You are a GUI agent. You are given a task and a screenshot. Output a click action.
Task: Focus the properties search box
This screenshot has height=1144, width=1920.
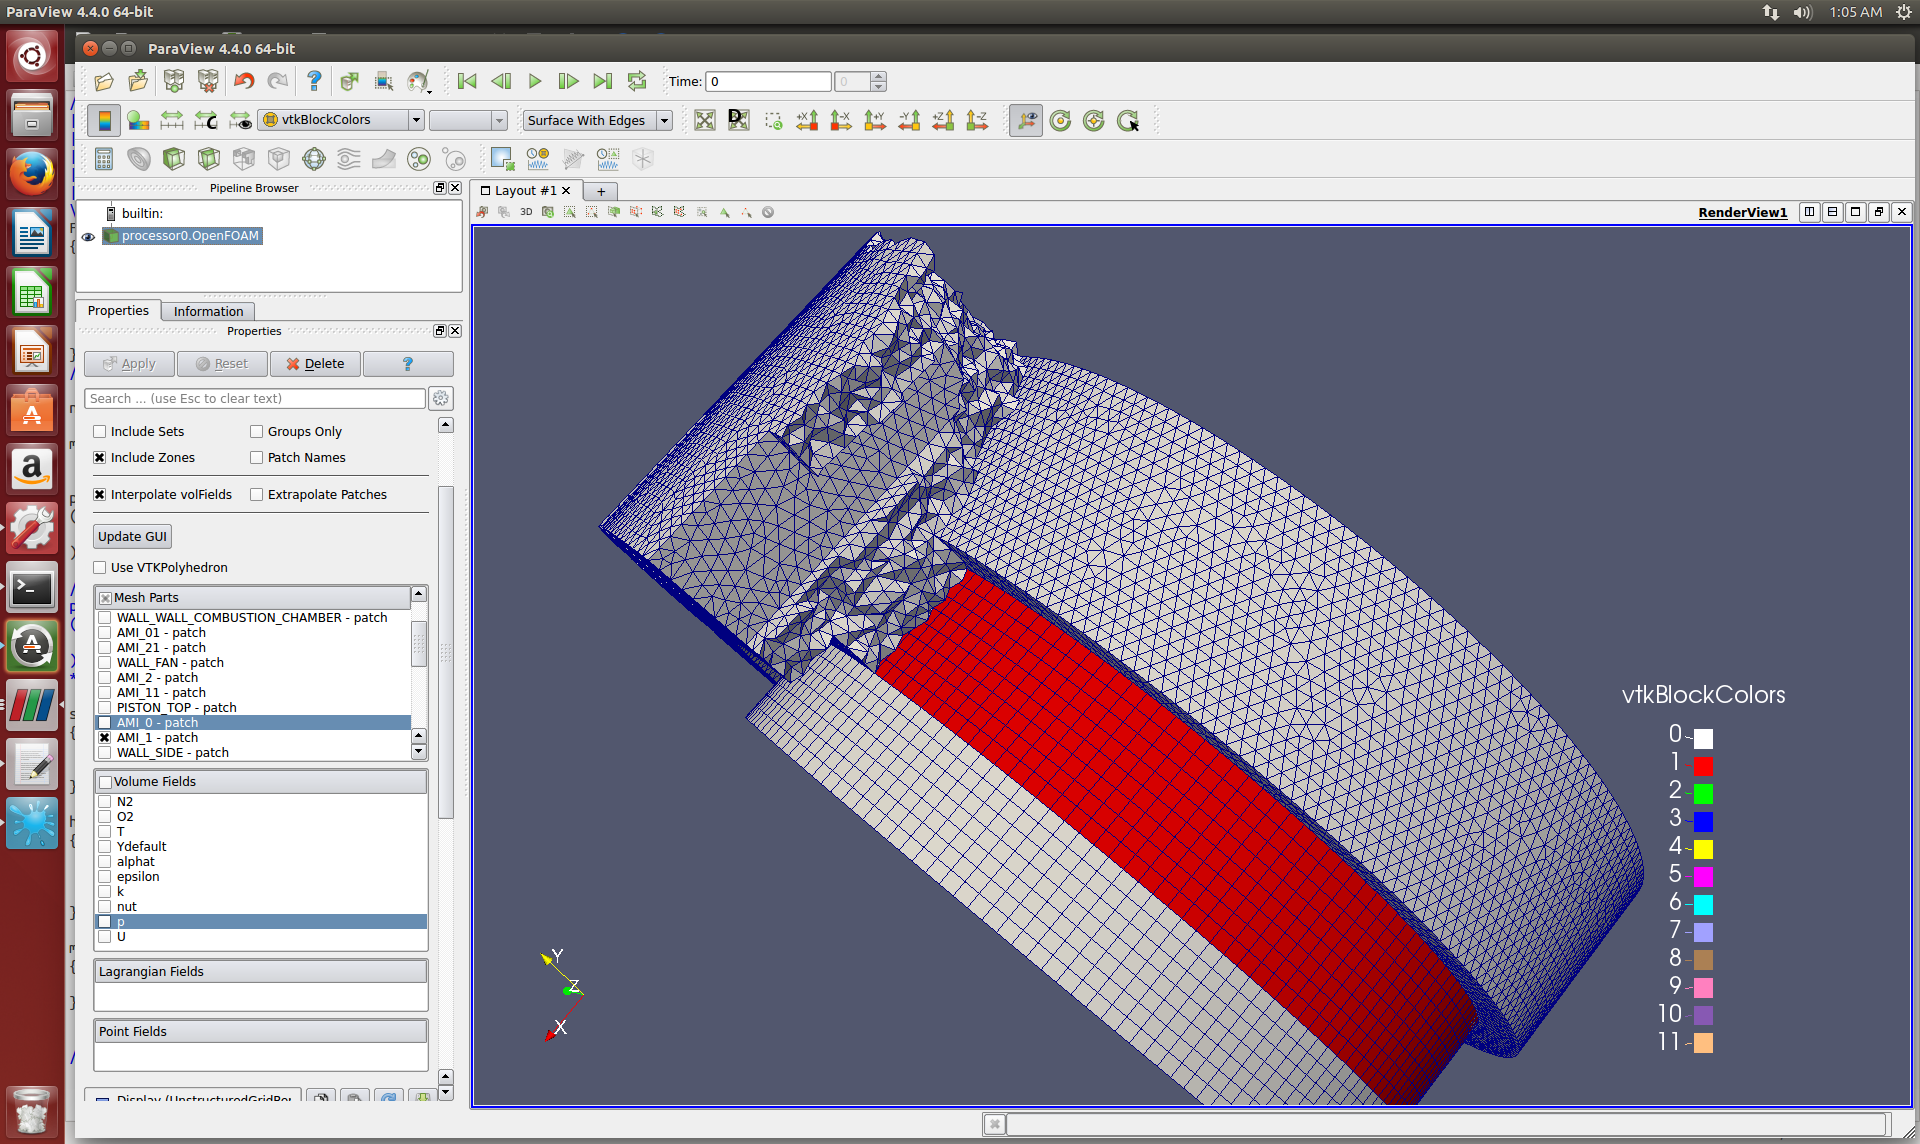coord(255,398)
